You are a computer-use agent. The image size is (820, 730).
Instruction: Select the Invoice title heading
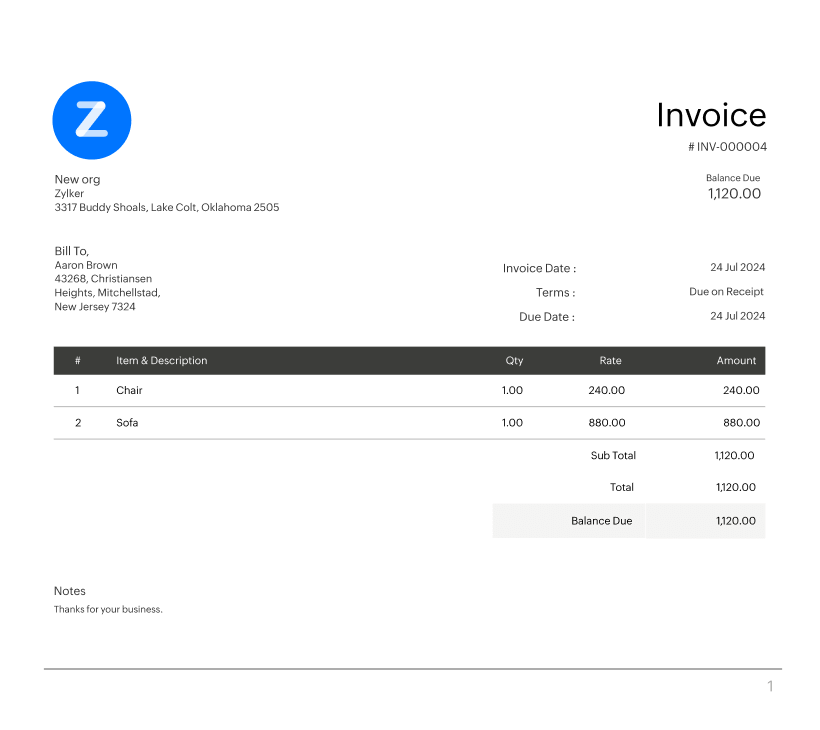pyautogui.click(x=710, y=115)
